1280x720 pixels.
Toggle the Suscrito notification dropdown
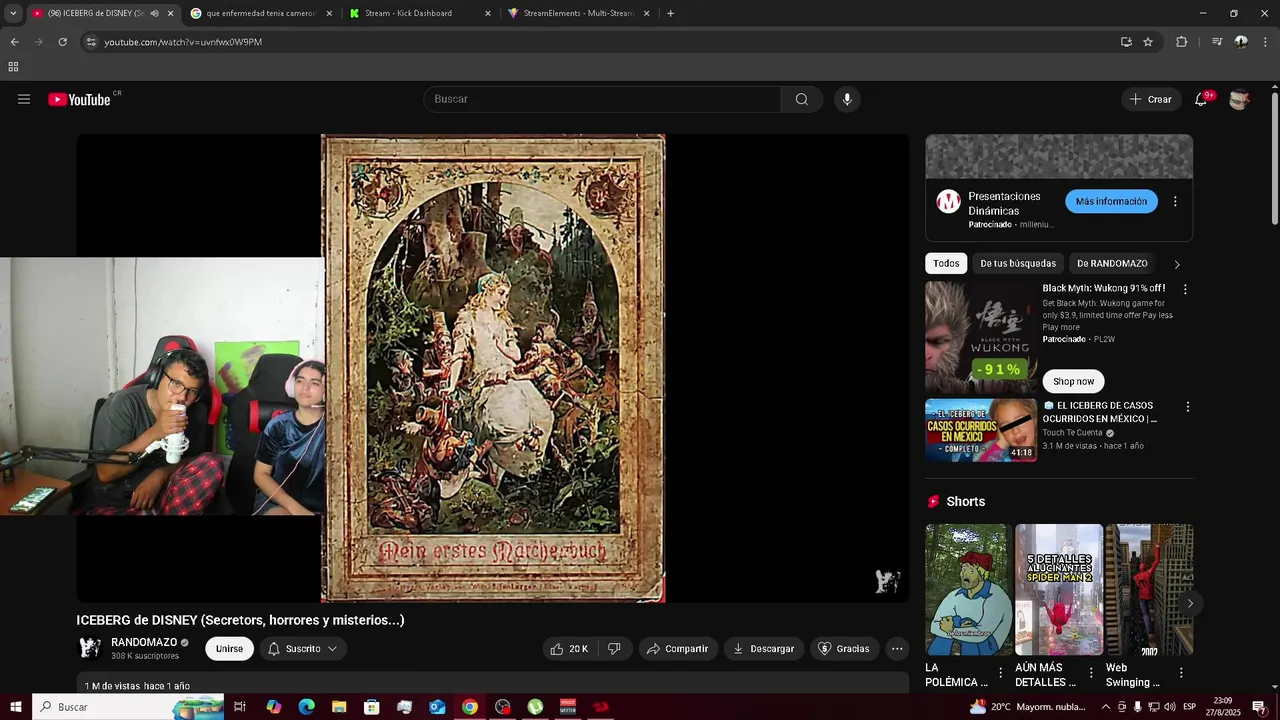(303, 649)
